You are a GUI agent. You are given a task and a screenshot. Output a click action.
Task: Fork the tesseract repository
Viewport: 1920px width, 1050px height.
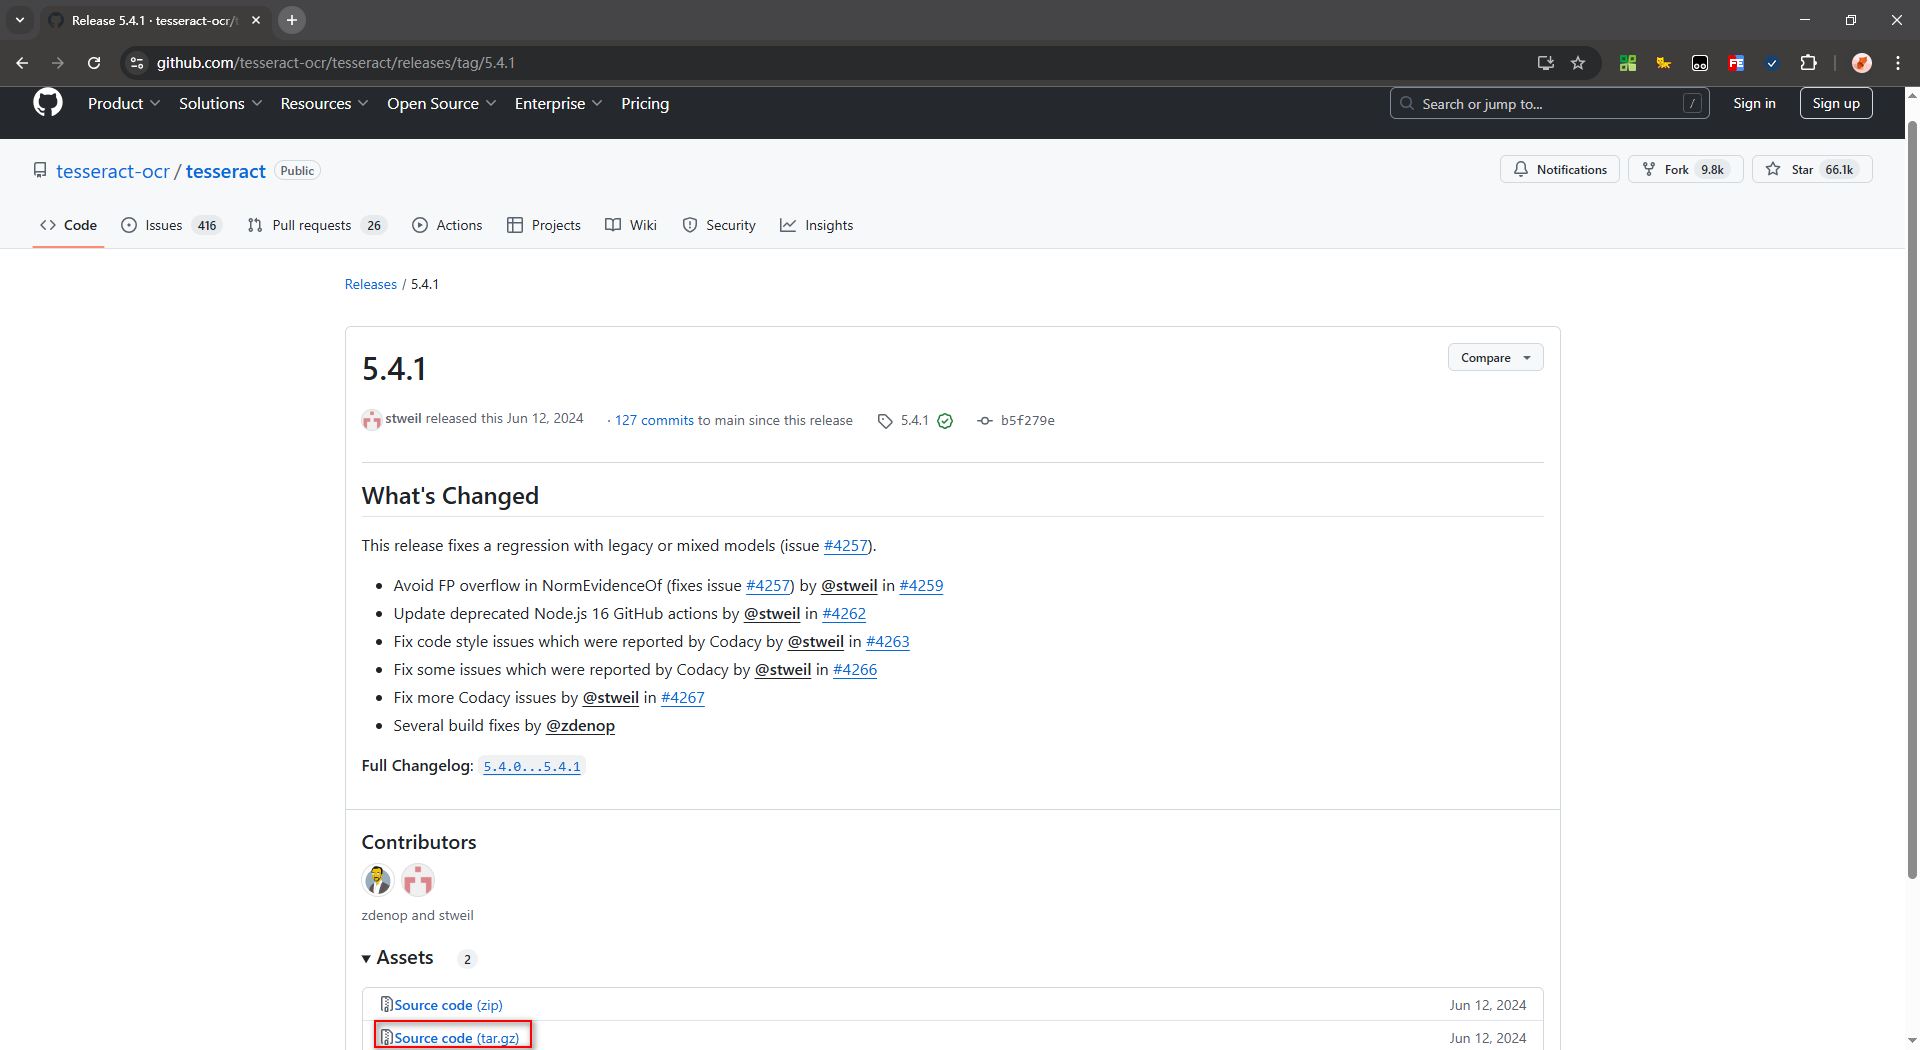[1686, 170]
